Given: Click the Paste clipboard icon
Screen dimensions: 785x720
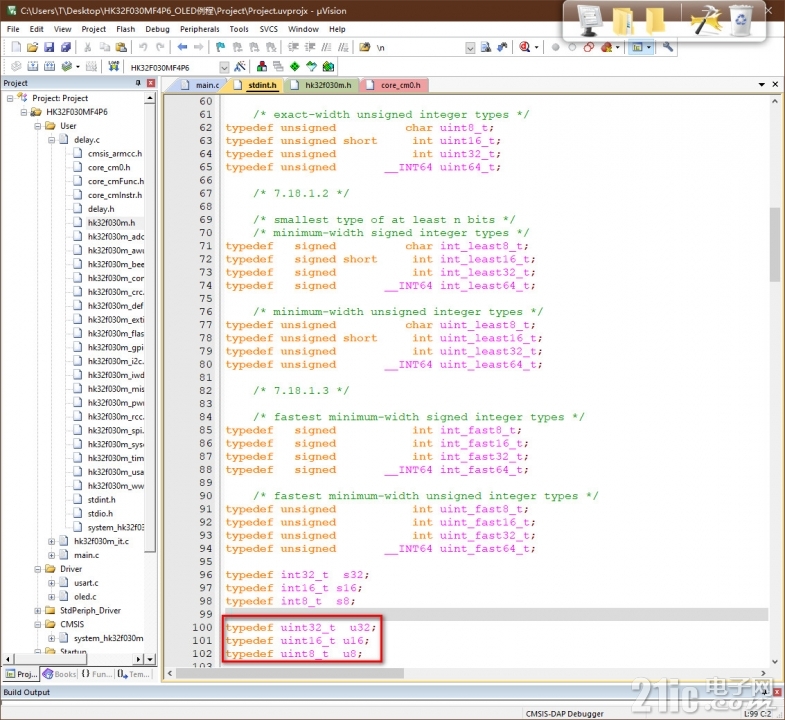Looking at the screenshot, I should pyautogui.click(x=121, y=47).
